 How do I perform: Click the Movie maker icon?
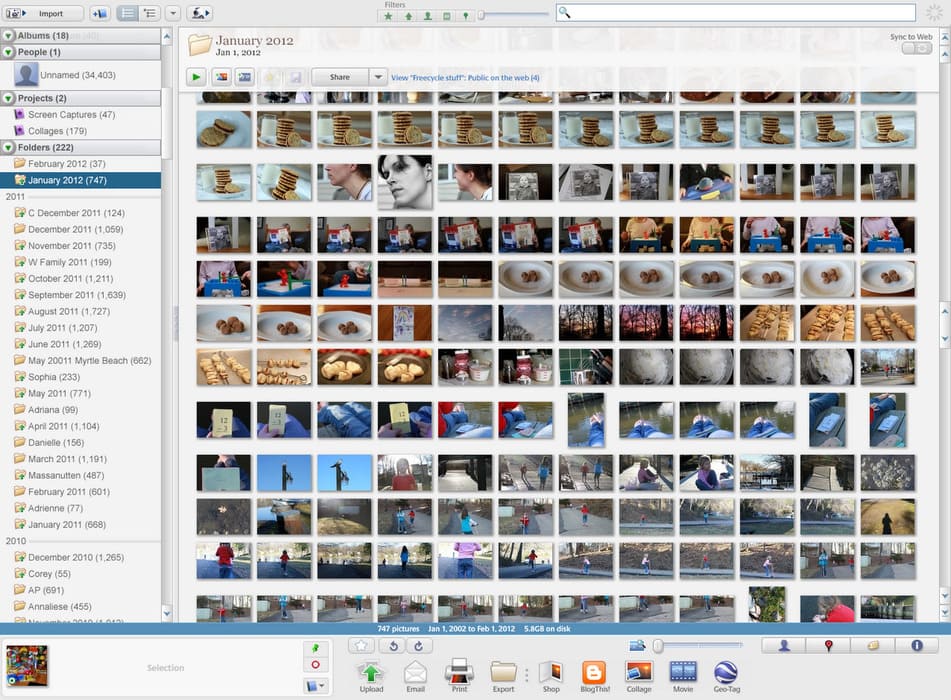coord(683,674)
